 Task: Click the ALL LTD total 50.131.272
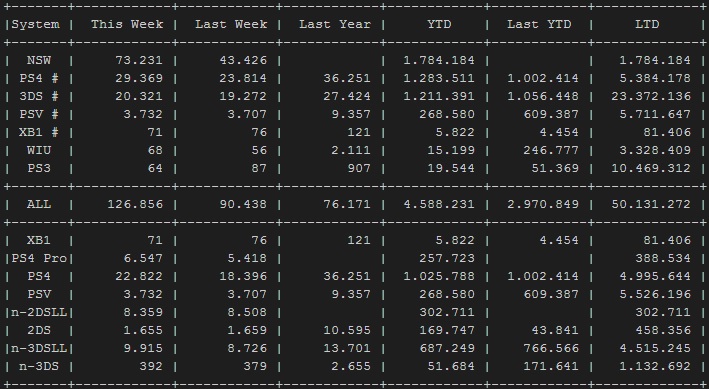pos(651,204)
